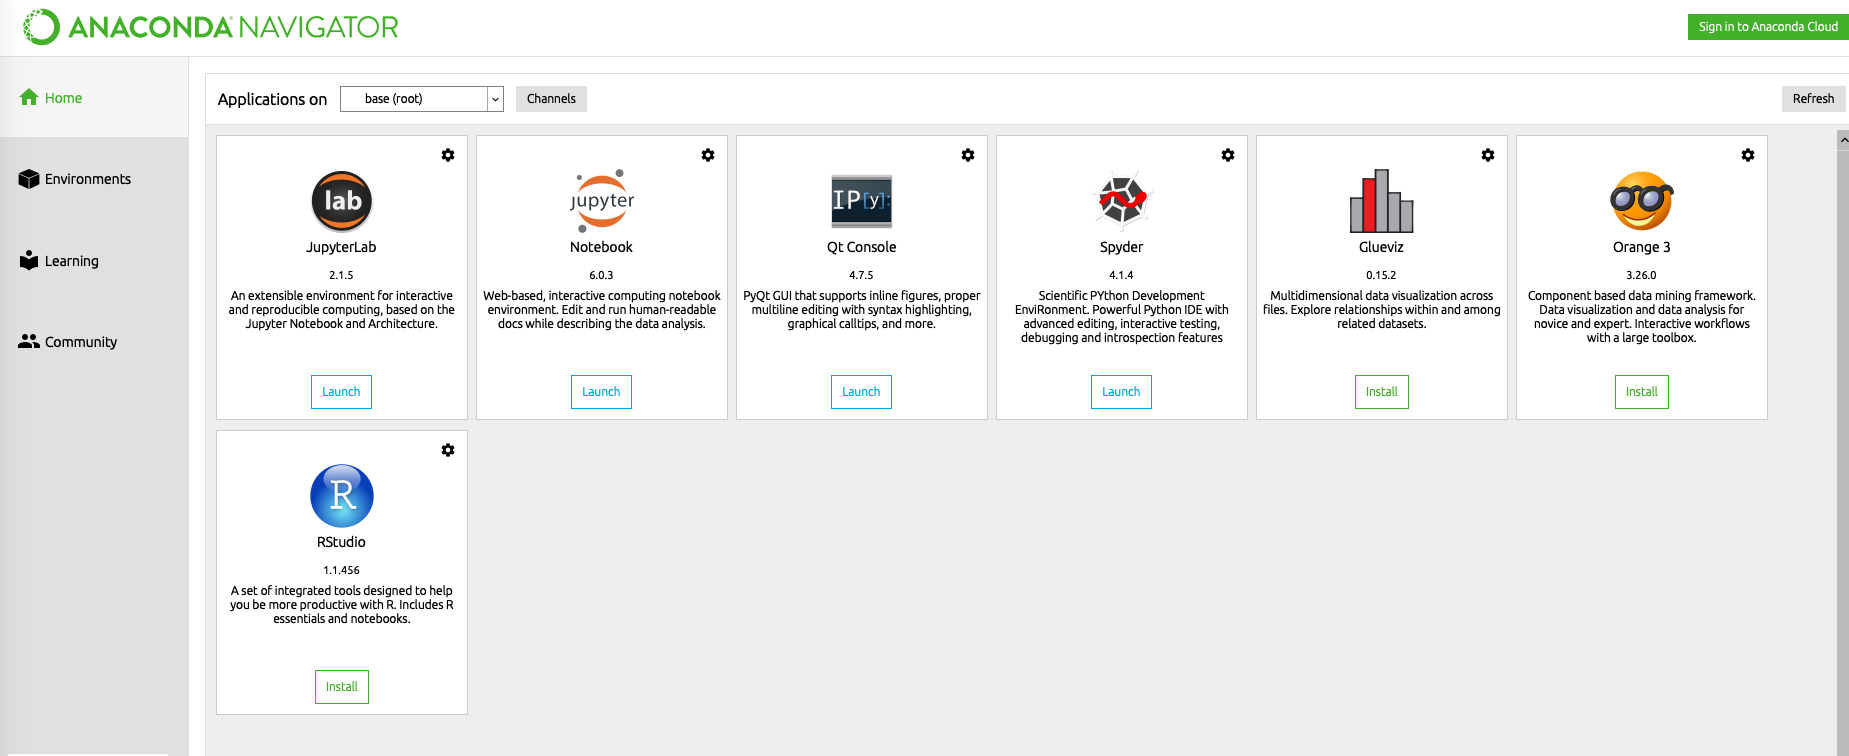Click the Environments cube icon in sidebar
Image resolution: width=1849 pixels, height=756 pixels.
29,179
